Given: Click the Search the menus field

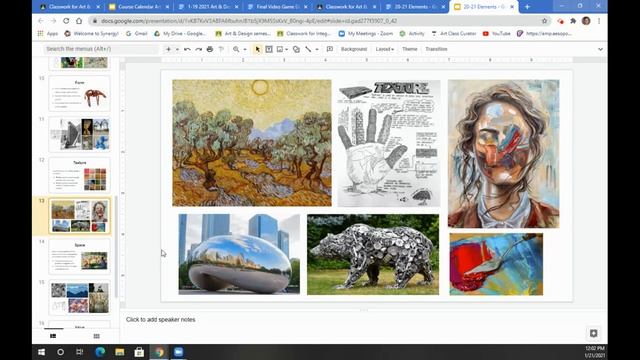Looking at the screenshot, I should click(101, 49).
